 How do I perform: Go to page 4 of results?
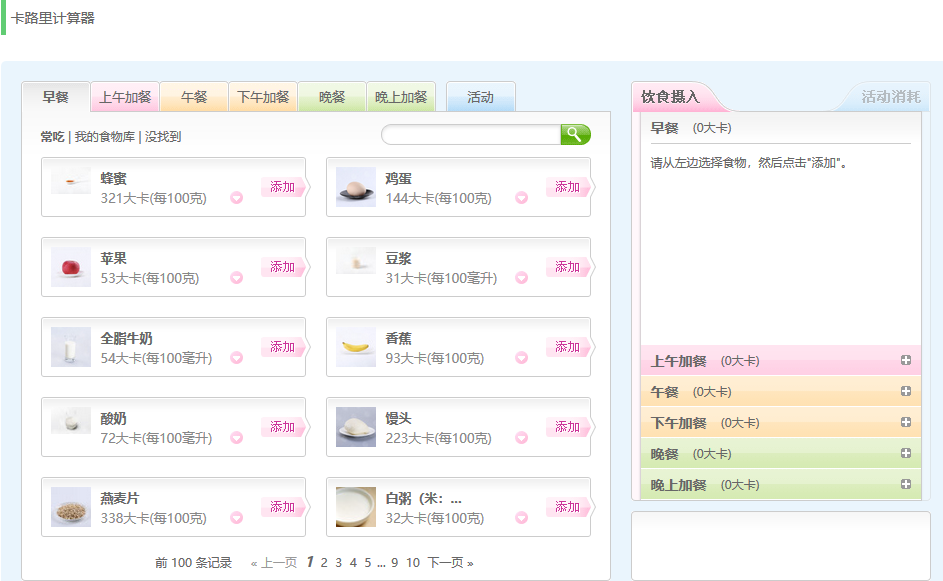[x=353, y=563]
